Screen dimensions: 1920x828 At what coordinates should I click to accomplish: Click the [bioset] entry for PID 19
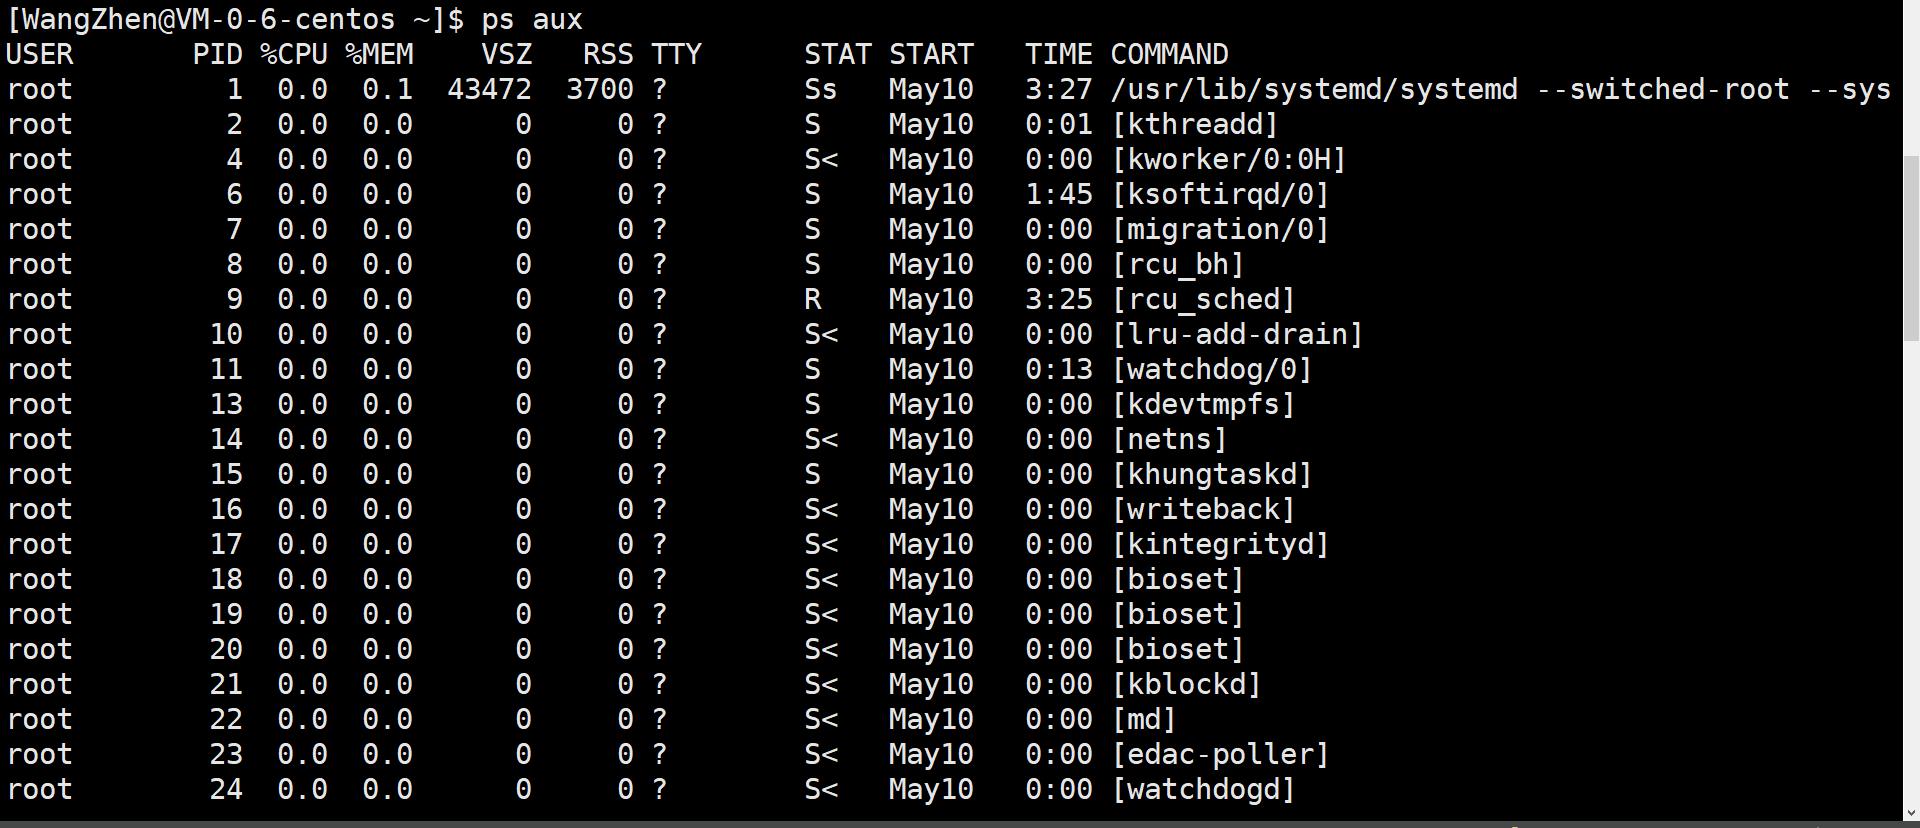point(1178,614)
